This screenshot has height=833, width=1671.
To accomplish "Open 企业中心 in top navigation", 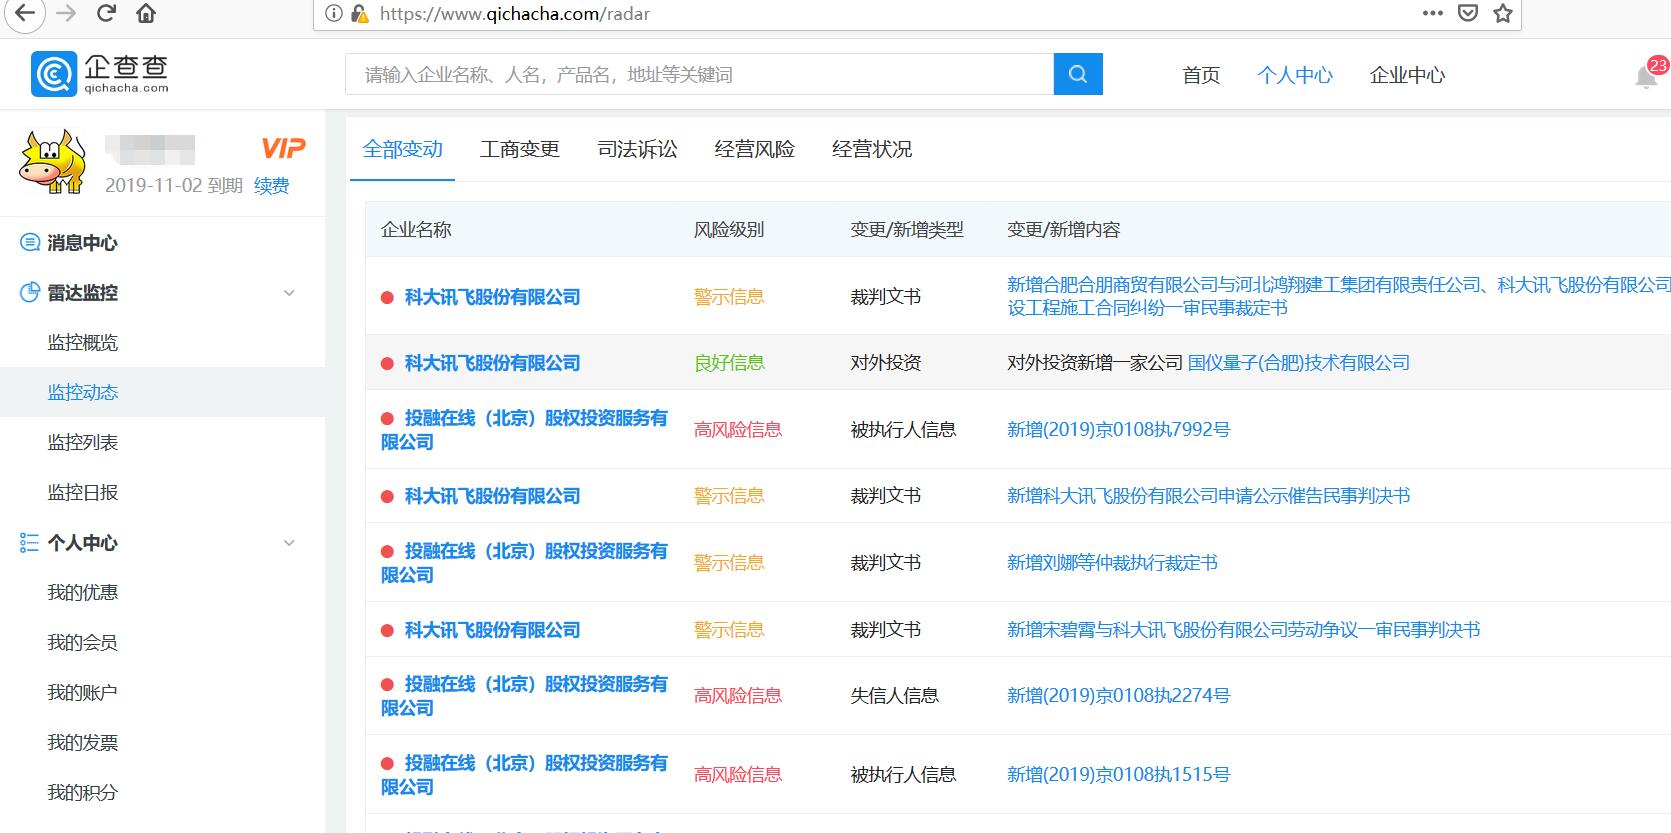I will tap(1407, 75).
